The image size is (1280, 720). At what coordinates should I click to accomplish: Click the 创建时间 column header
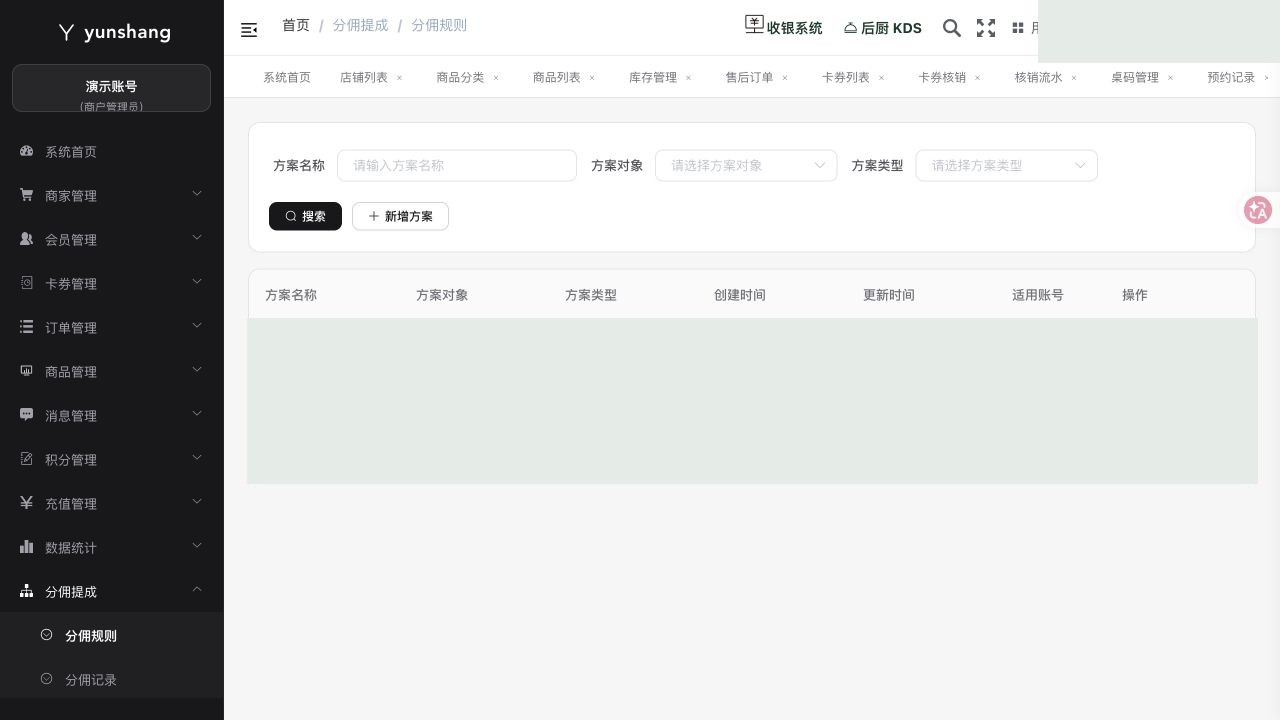point(740,295)
